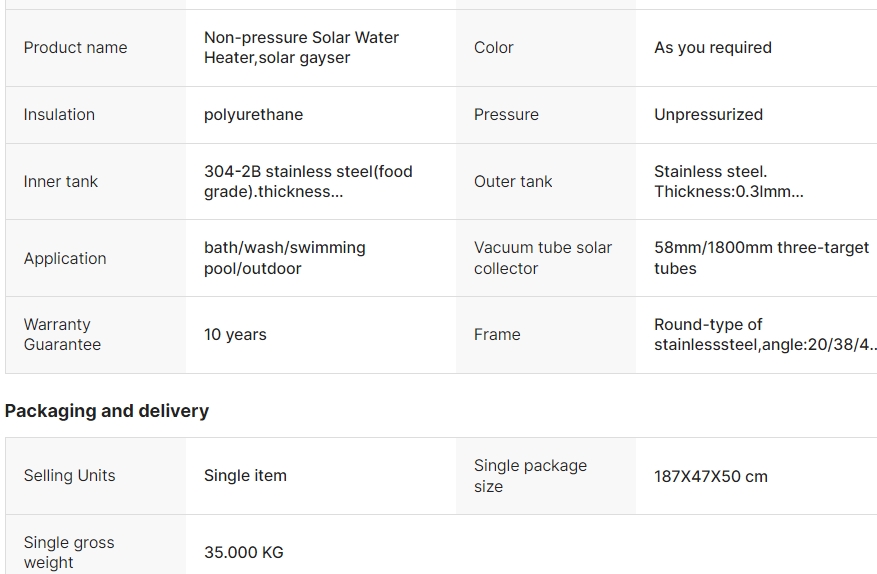This screenshot has width=877, height=574.
Task: Click the "Single gross weight" label
Action: (69, 553)
